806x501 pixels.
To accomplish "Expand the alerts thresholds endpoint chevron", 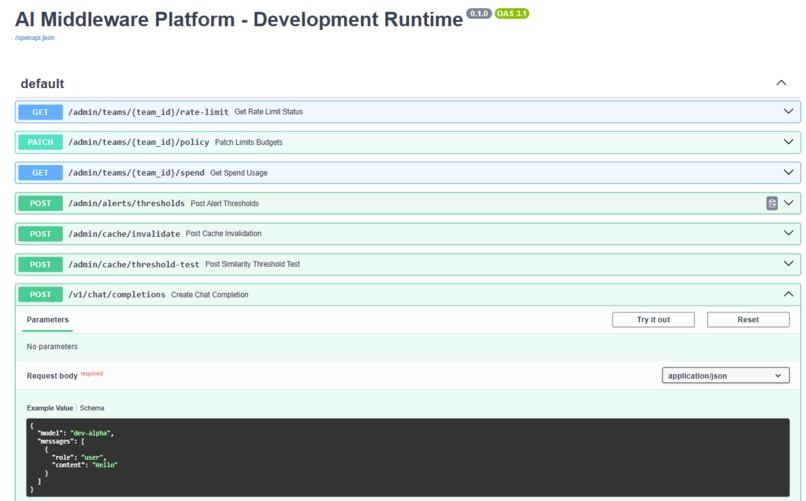I will 788,203.
